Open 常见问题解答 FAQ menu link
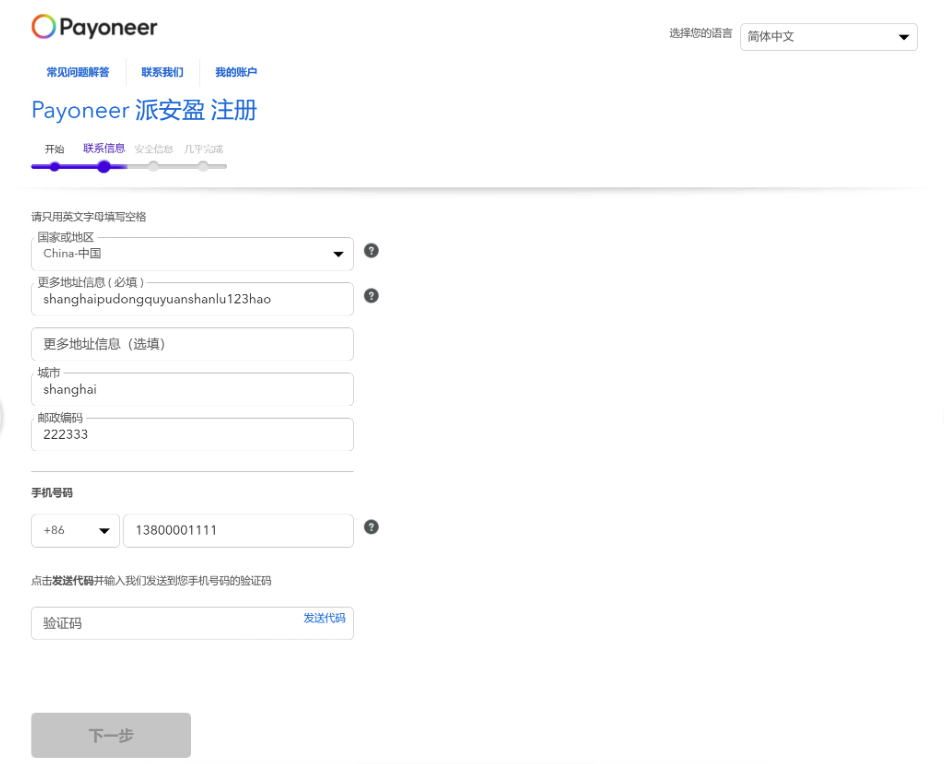Screen dimensions: 944x764 coord(78,73)
